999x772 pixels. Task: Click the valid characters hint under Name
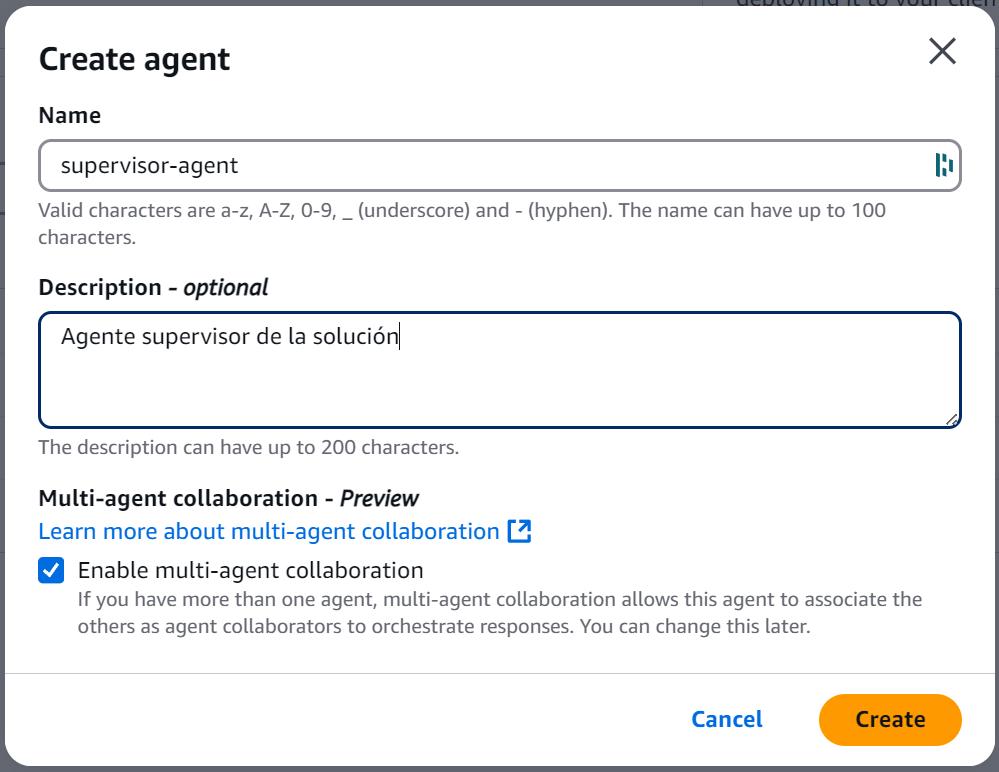point(460,211)
